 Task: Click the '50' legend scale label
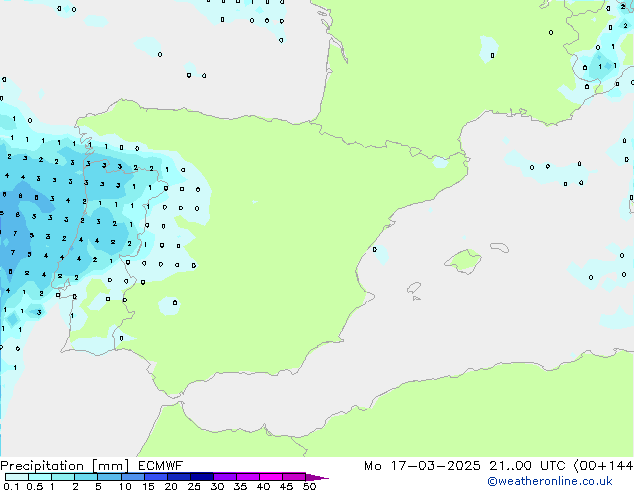pyautogui.click(x=309, y=486)
